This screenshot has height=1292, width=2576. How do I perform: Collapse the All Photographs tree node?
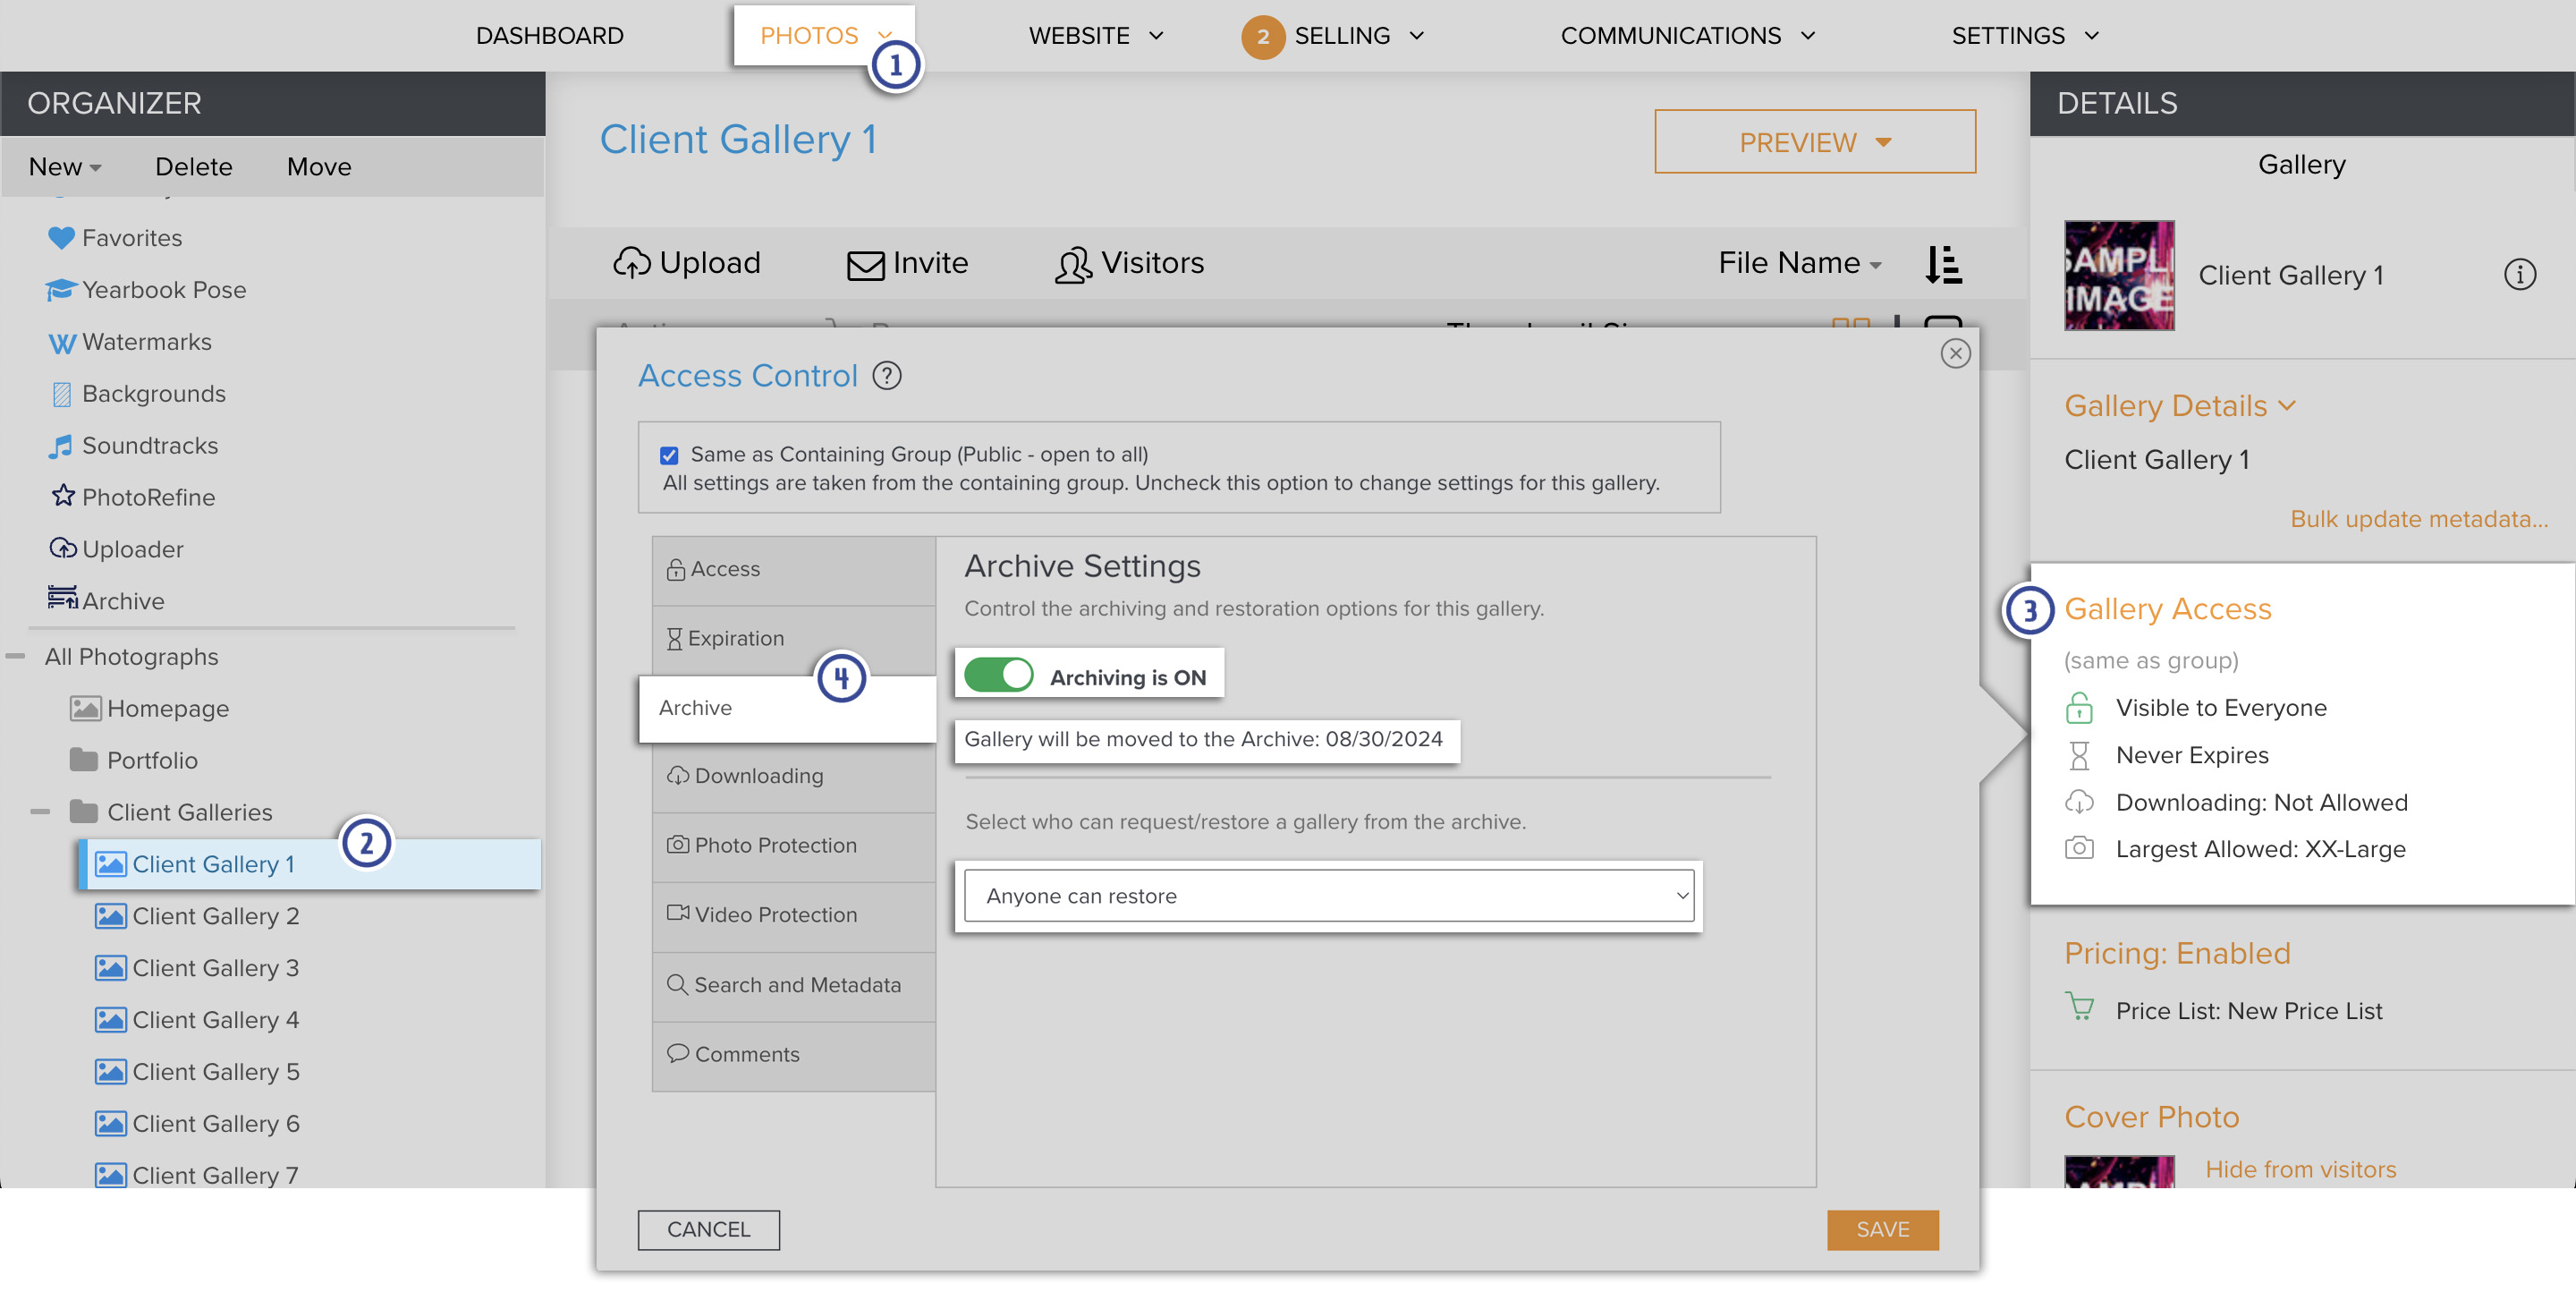(x=15, y=657)
